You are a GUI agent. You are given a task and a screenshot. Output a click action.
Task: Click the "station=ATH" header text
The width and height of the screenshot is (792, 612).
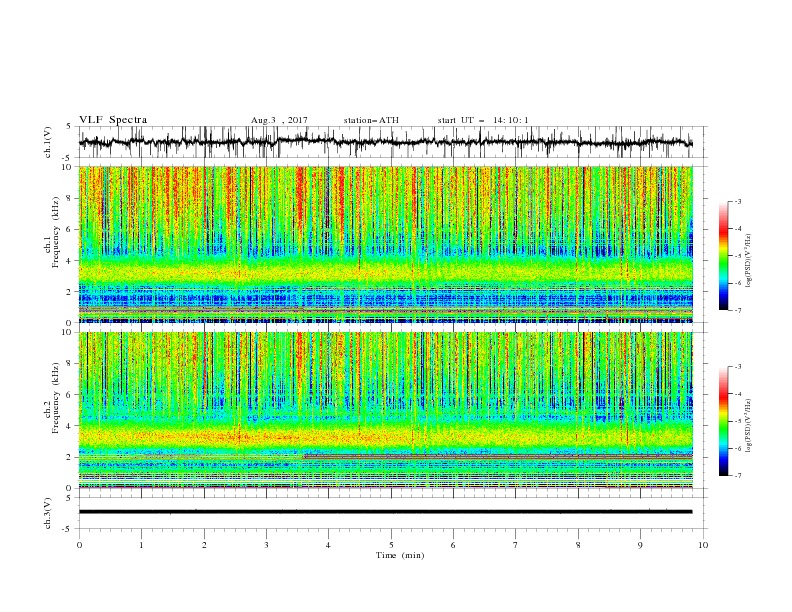371,120
